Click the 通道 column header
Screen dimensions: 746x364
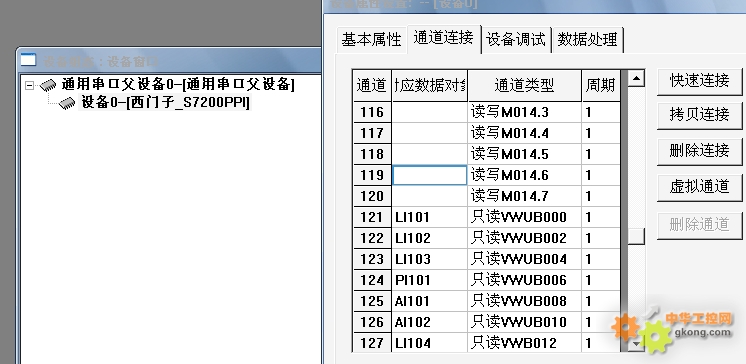[x=372, y=86]
